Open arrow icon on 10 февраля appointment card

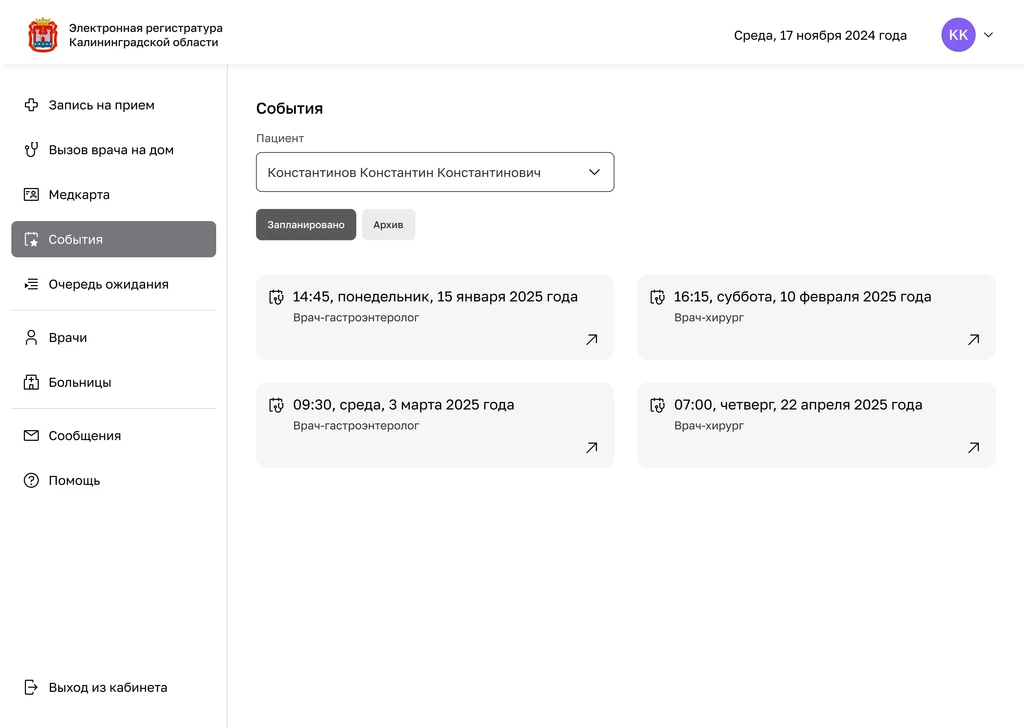click(x=973, y=340)
